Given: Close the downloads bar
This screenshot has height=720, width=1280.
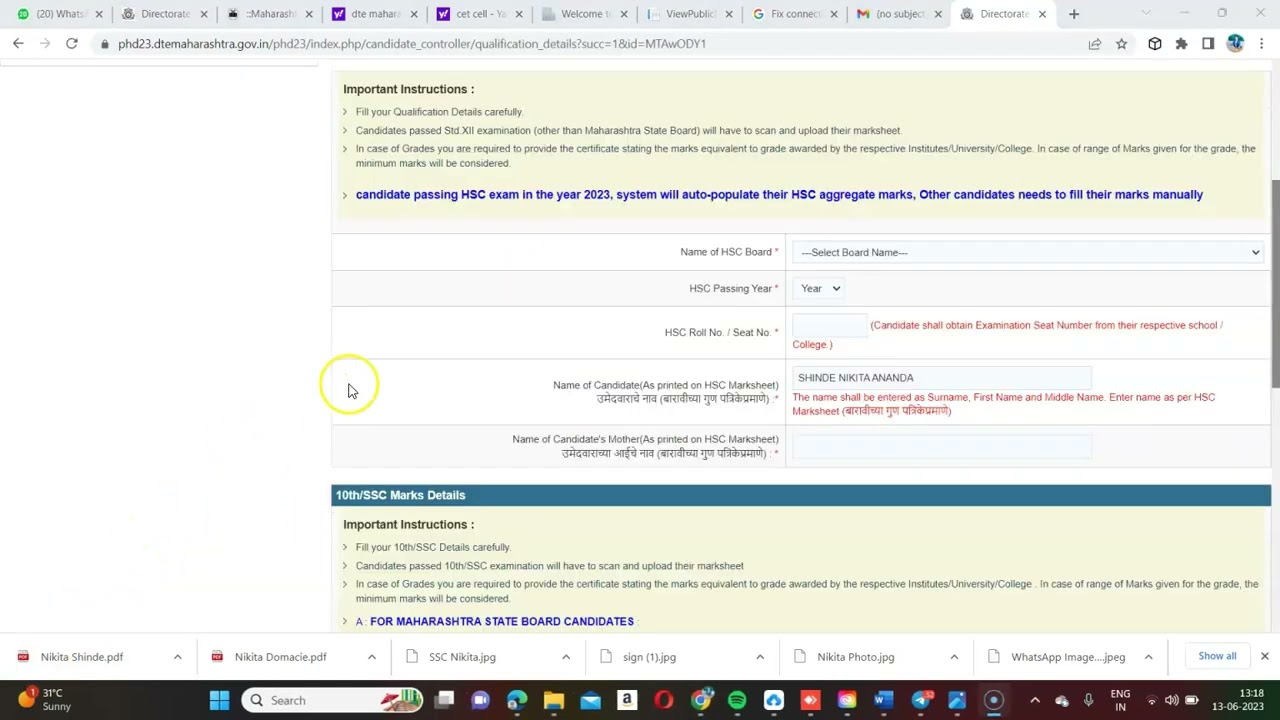Looking at the screenshot, I should 1264,656.
